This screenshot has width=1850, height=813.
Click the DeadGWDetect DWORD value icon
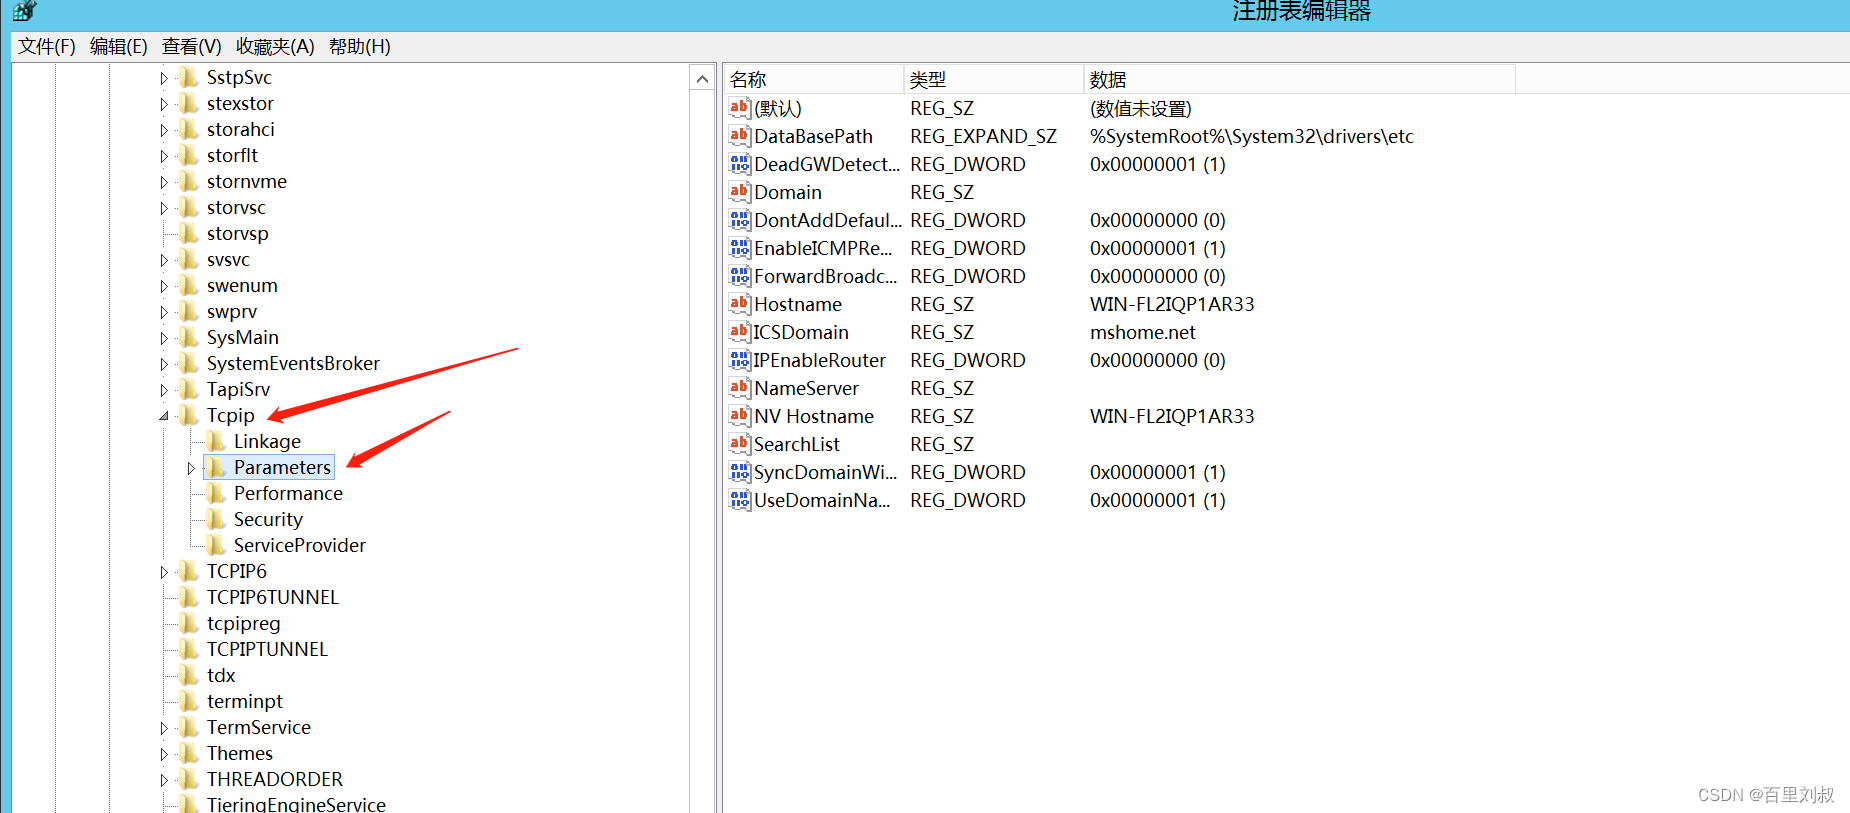pyautogui.click(x=739, y=164)
